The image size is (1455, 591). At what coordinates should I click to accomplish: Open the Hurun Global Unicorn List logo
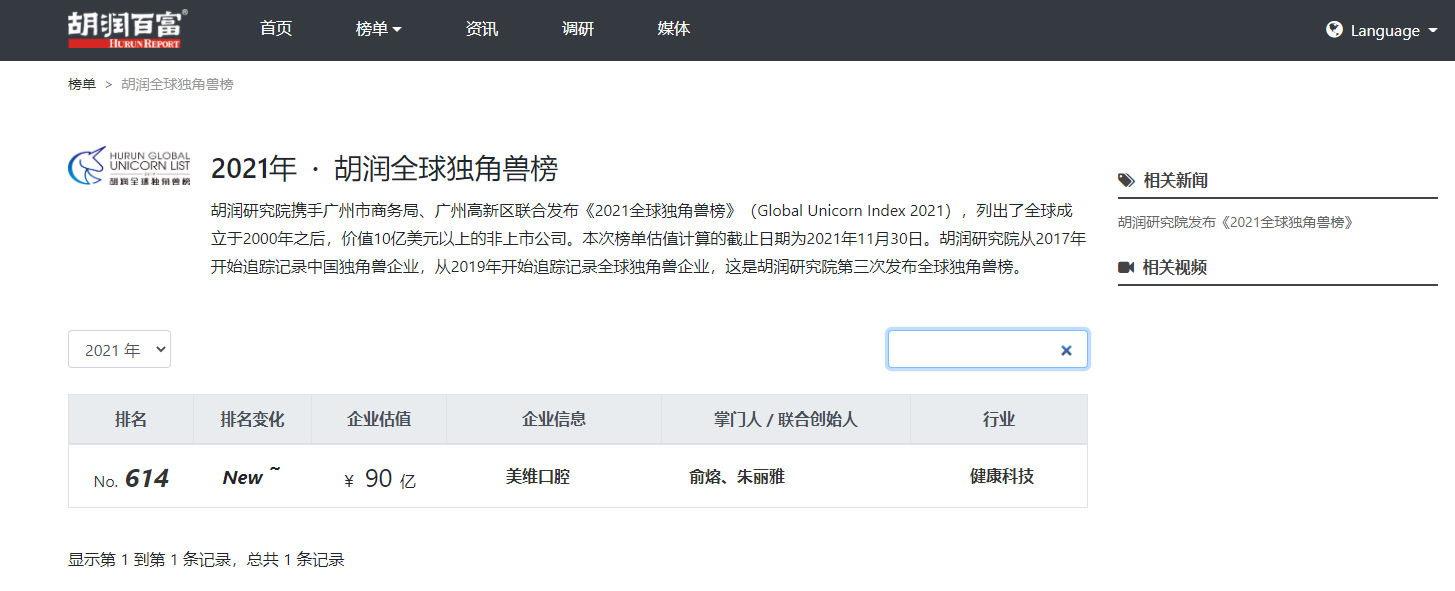(129, 167)
